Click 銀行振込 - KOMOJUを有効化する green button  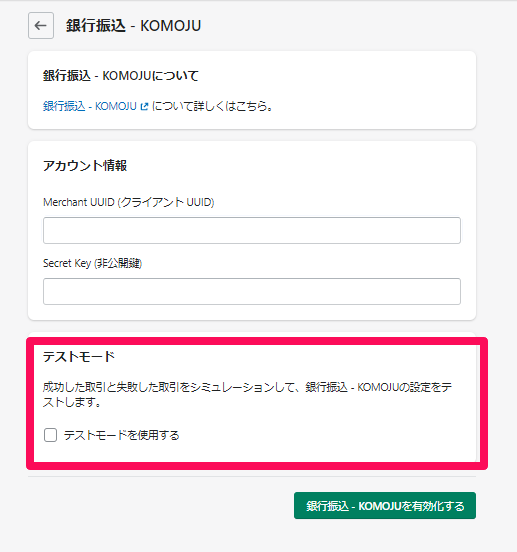click(x=385, y=506)
